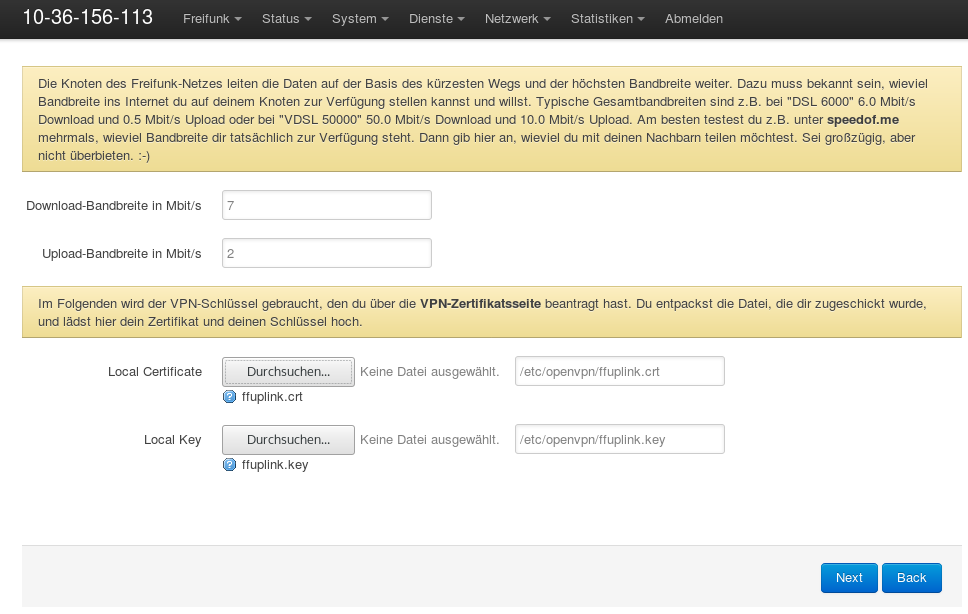Click Abmelden to log out
The height and width of the screenshot is (614, 968).
pos(693,19)
